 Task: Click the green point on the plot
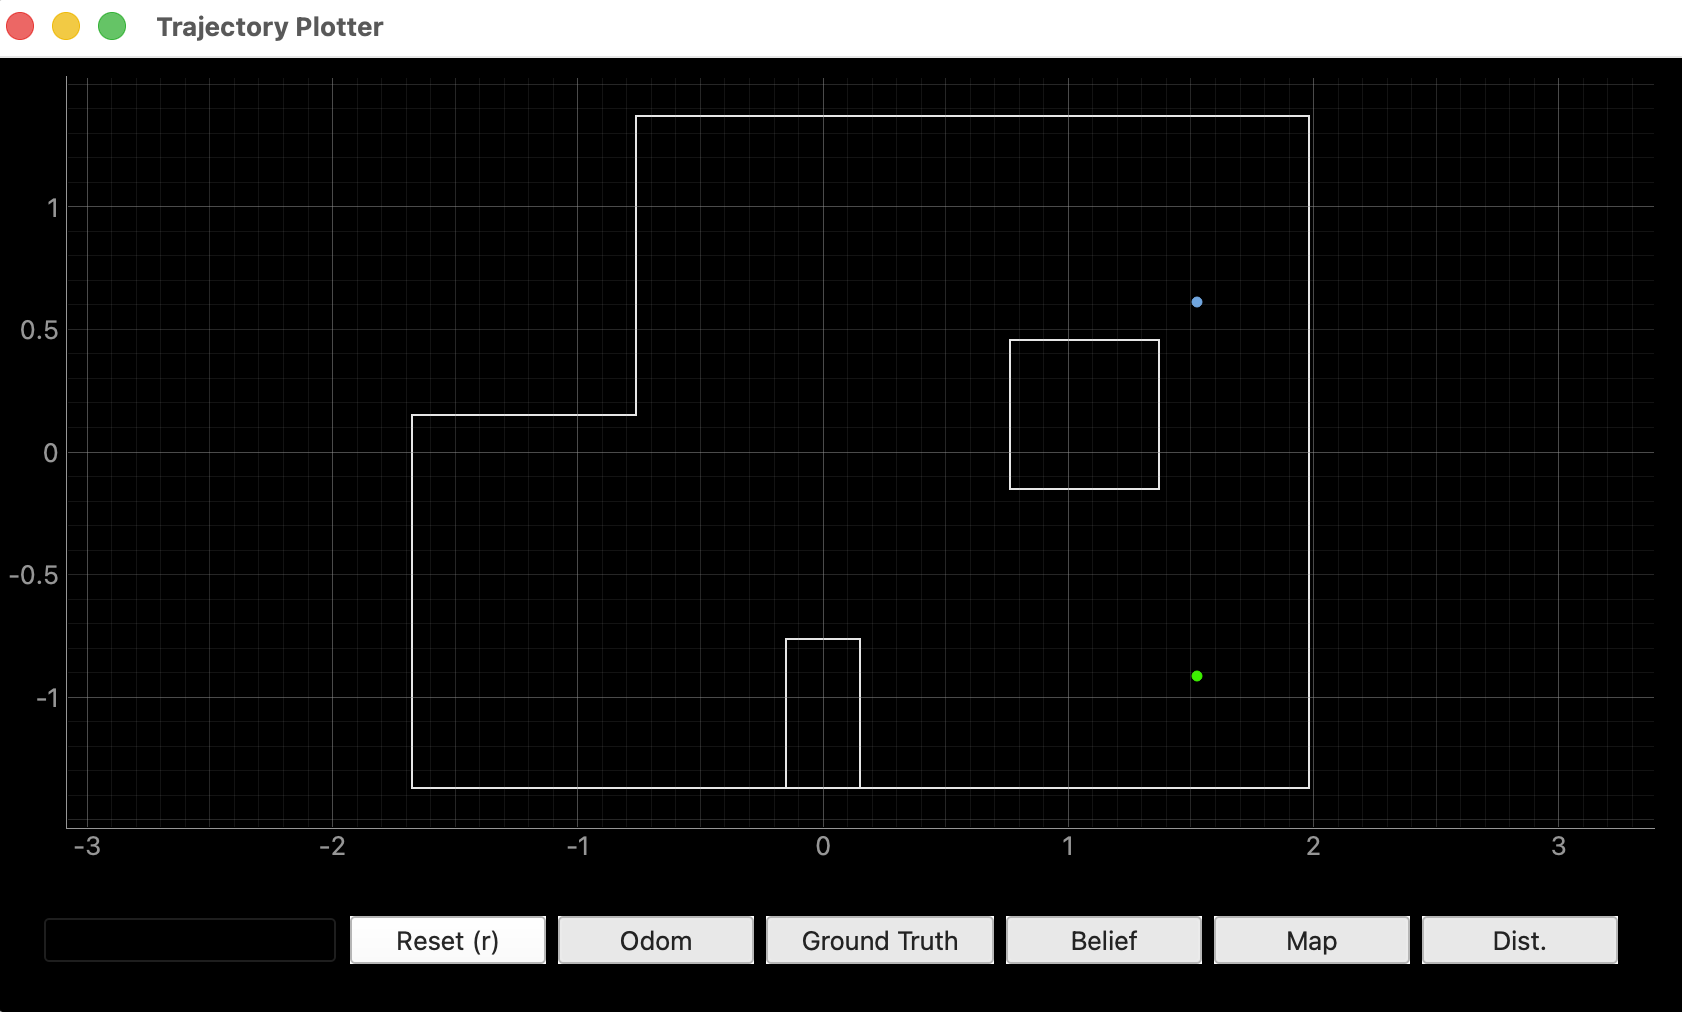click(1196, 676)
